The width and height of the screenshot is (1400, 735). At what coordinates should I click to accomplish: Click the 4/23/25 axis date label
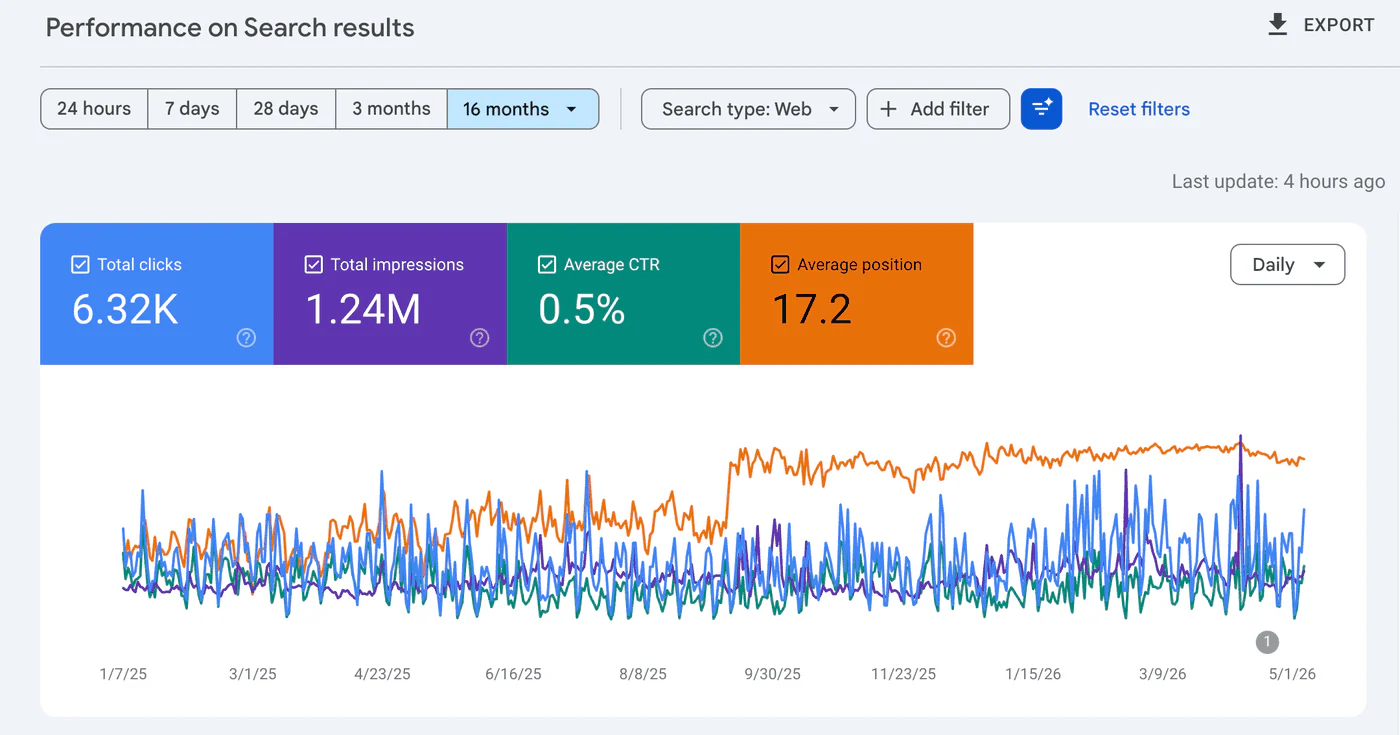click(383, 674)
